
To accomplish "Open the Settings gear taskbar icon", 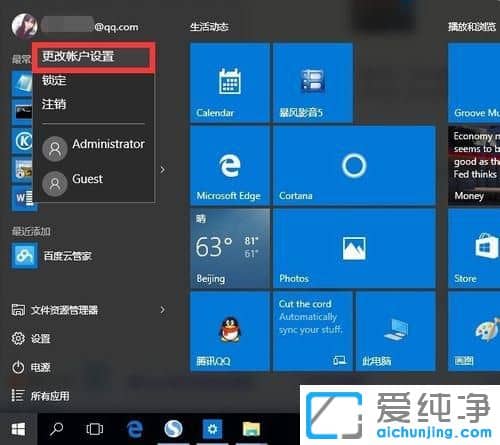I will tap(212, 429).
